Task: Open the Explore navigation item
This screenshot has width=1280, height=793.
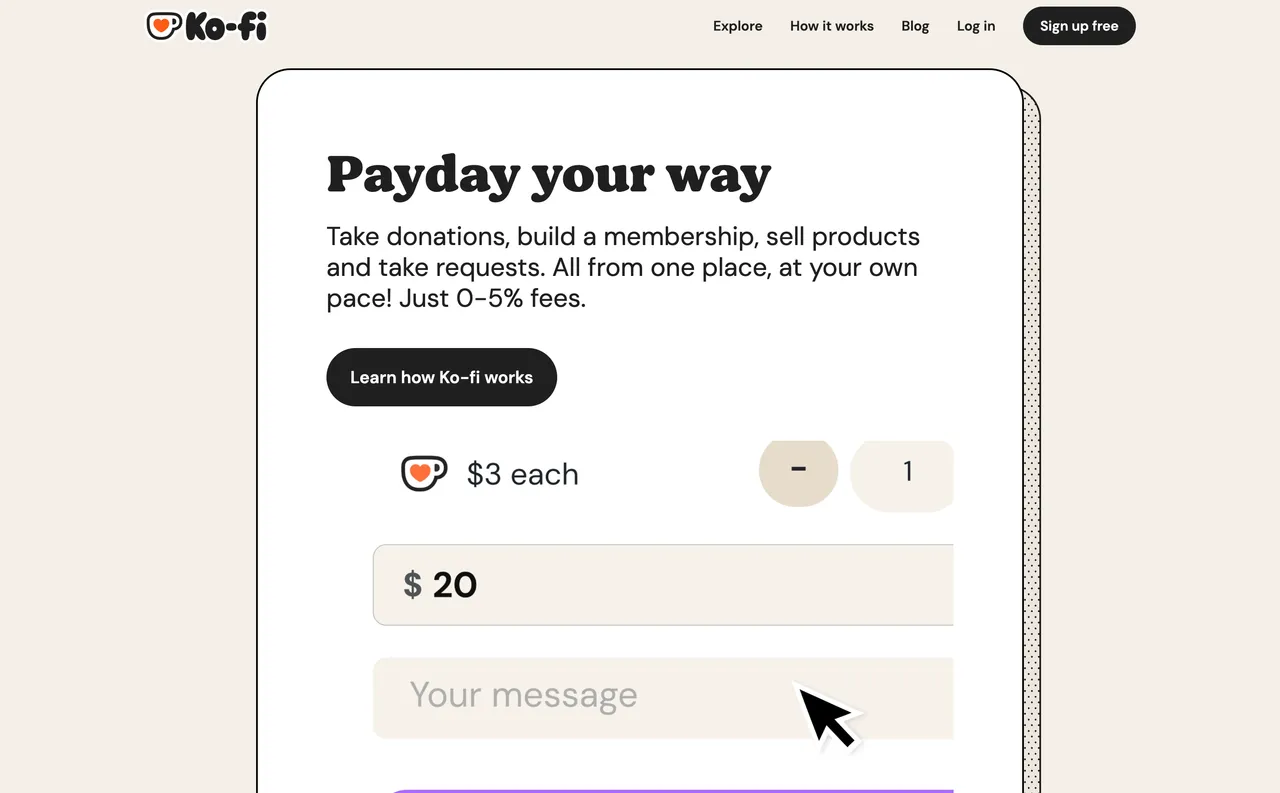Action: point(737,26)
